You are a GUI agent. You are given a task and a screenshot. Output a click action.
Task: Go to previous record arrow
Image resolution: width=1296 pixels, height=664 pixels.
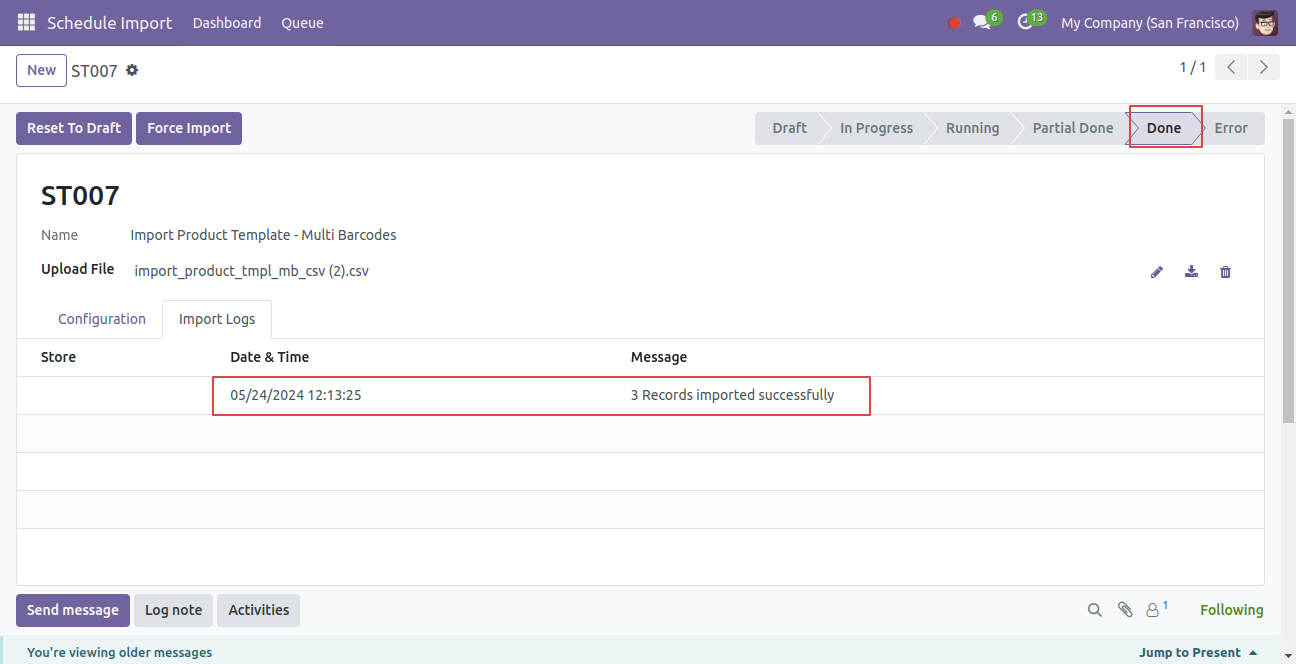pos(1232,68)
